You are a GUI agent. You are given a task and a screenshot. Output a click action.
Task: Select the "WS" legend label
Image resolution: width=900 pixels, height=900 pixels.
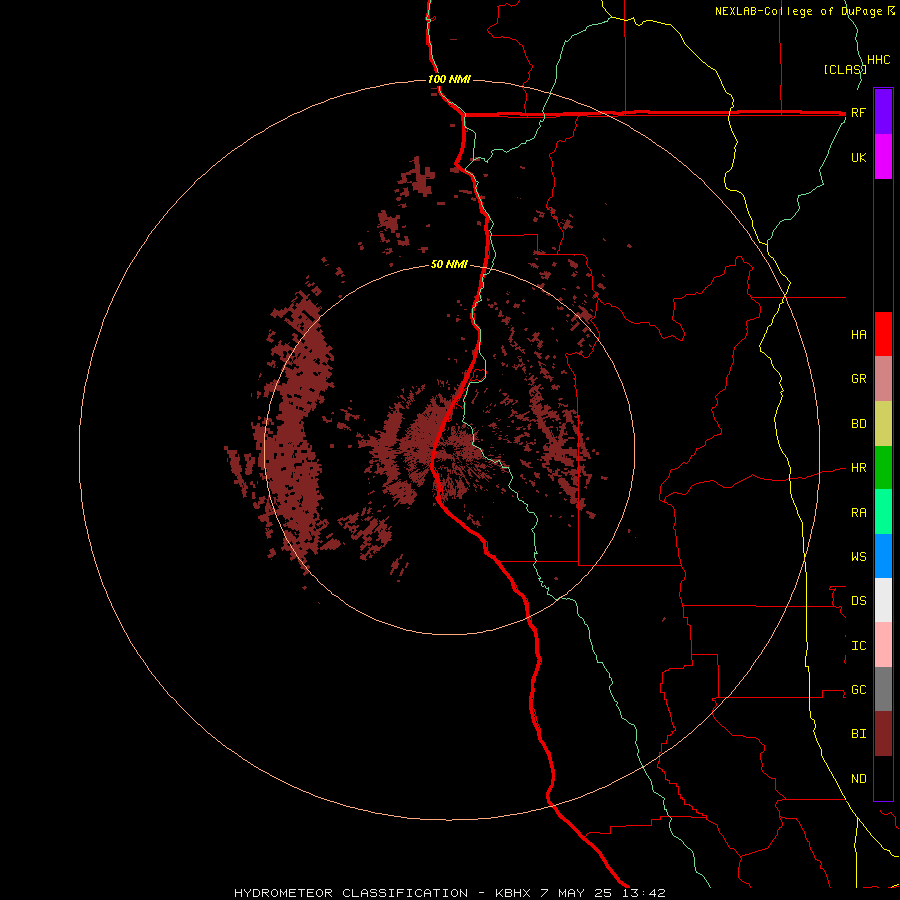coord(858,556)
